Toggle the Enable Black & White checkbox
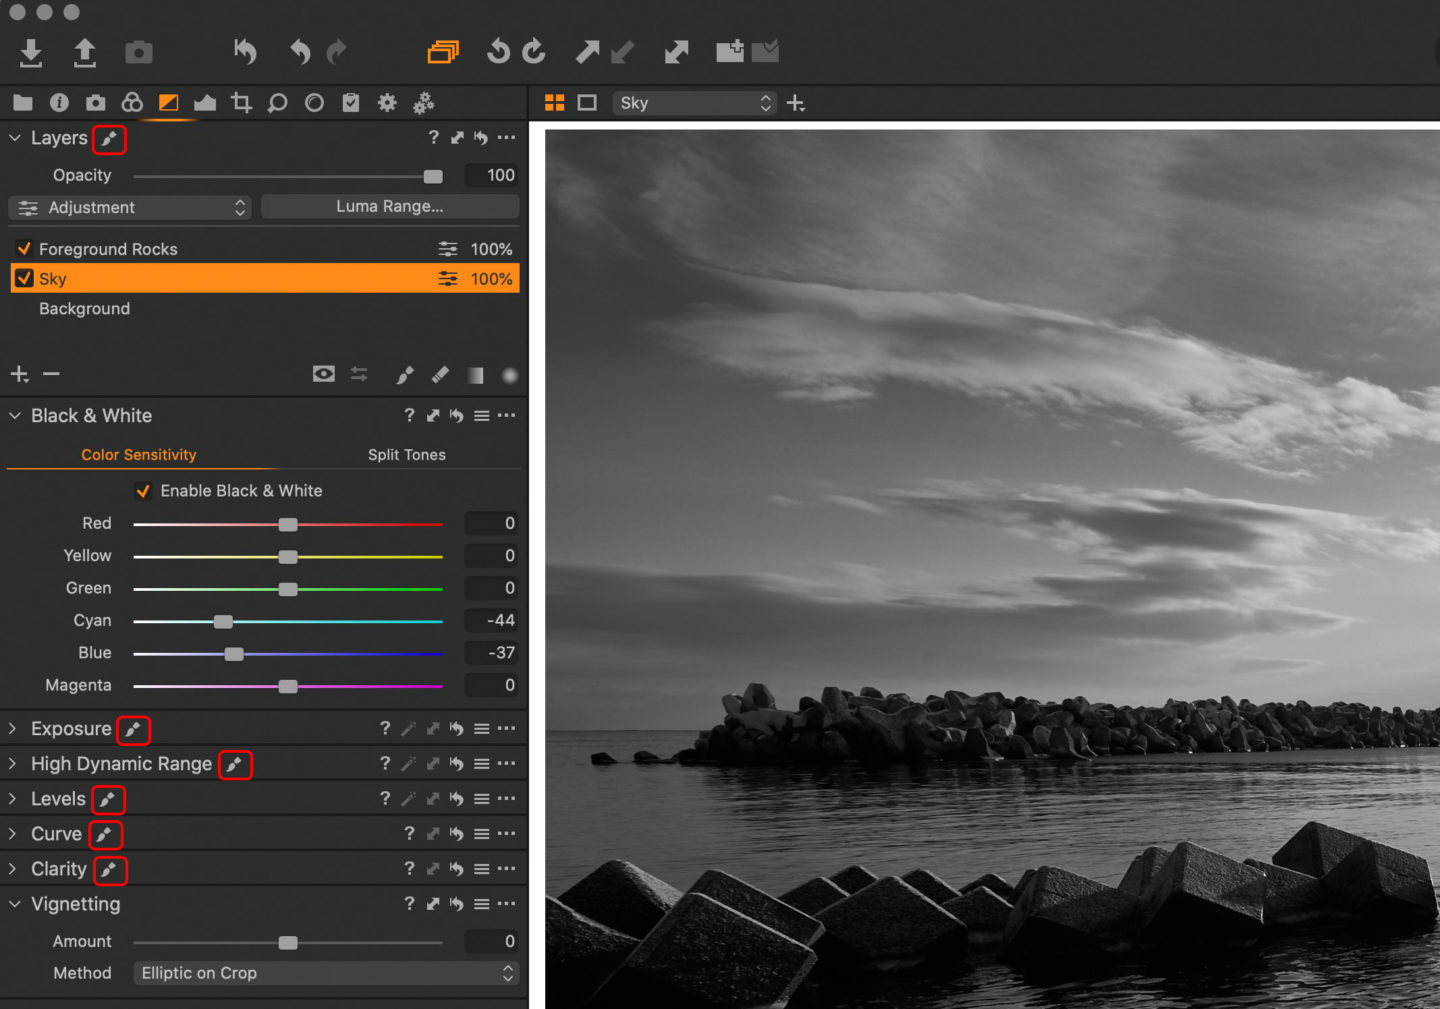1440x1009 pixels. point(143,491)
